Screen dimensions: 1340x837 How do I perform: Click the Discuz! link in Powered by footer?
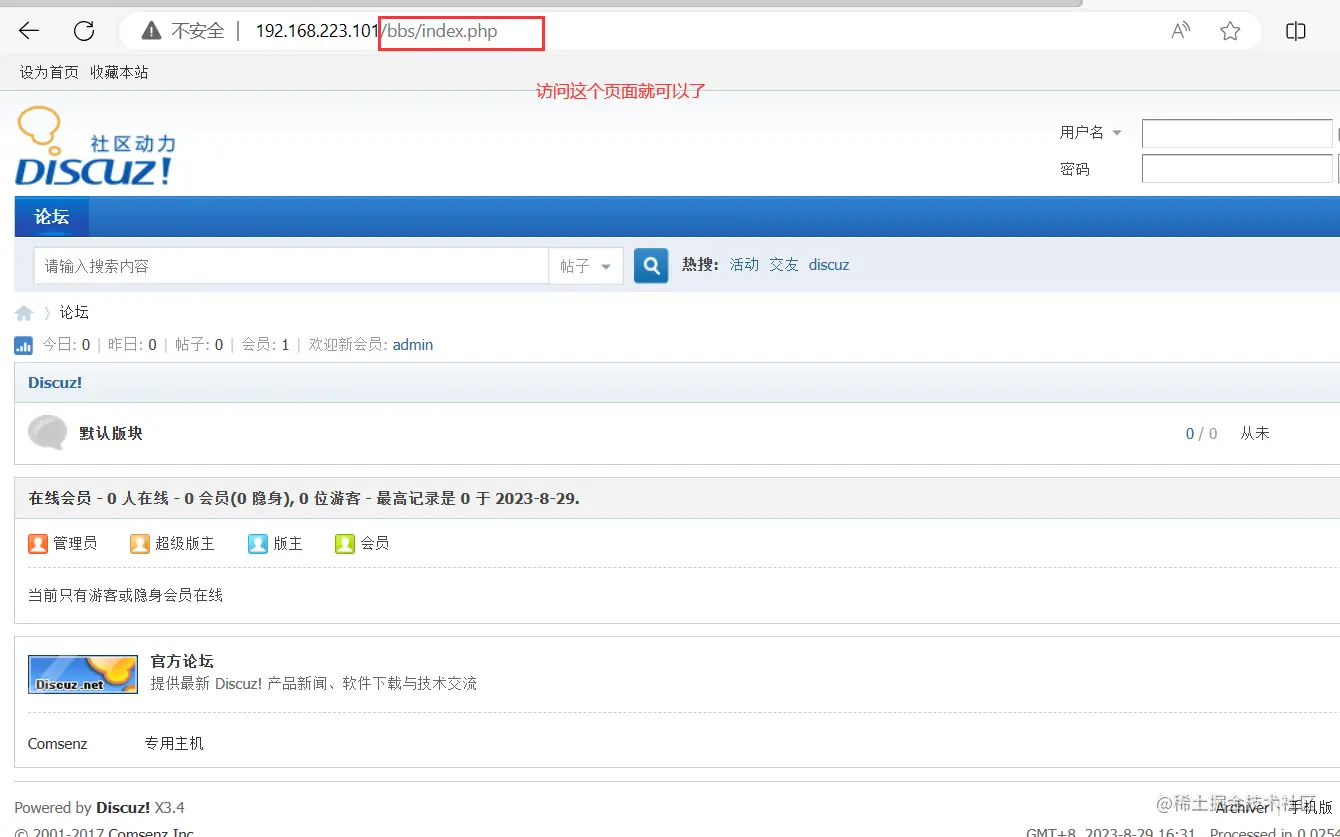coord(123,808)
